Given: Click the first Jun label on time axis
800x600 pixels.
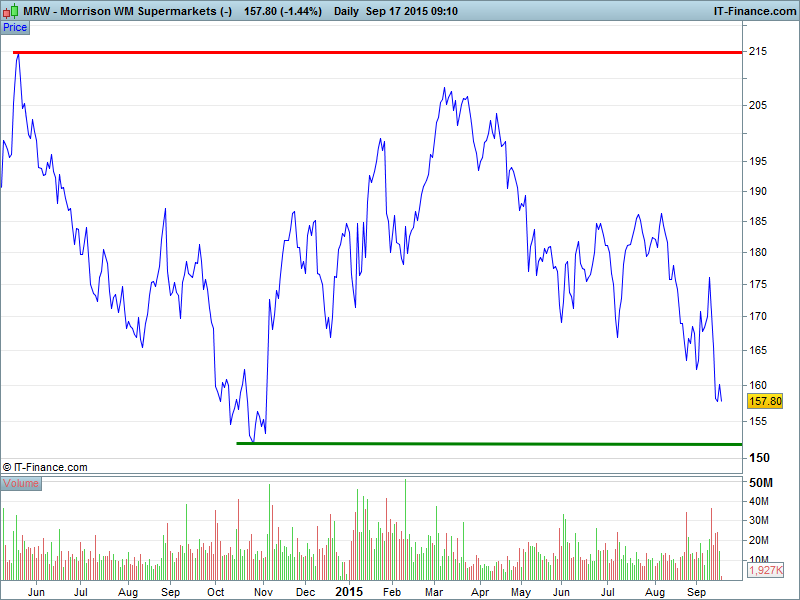Looking at the screenshot, I should click(x=37, y=592).
